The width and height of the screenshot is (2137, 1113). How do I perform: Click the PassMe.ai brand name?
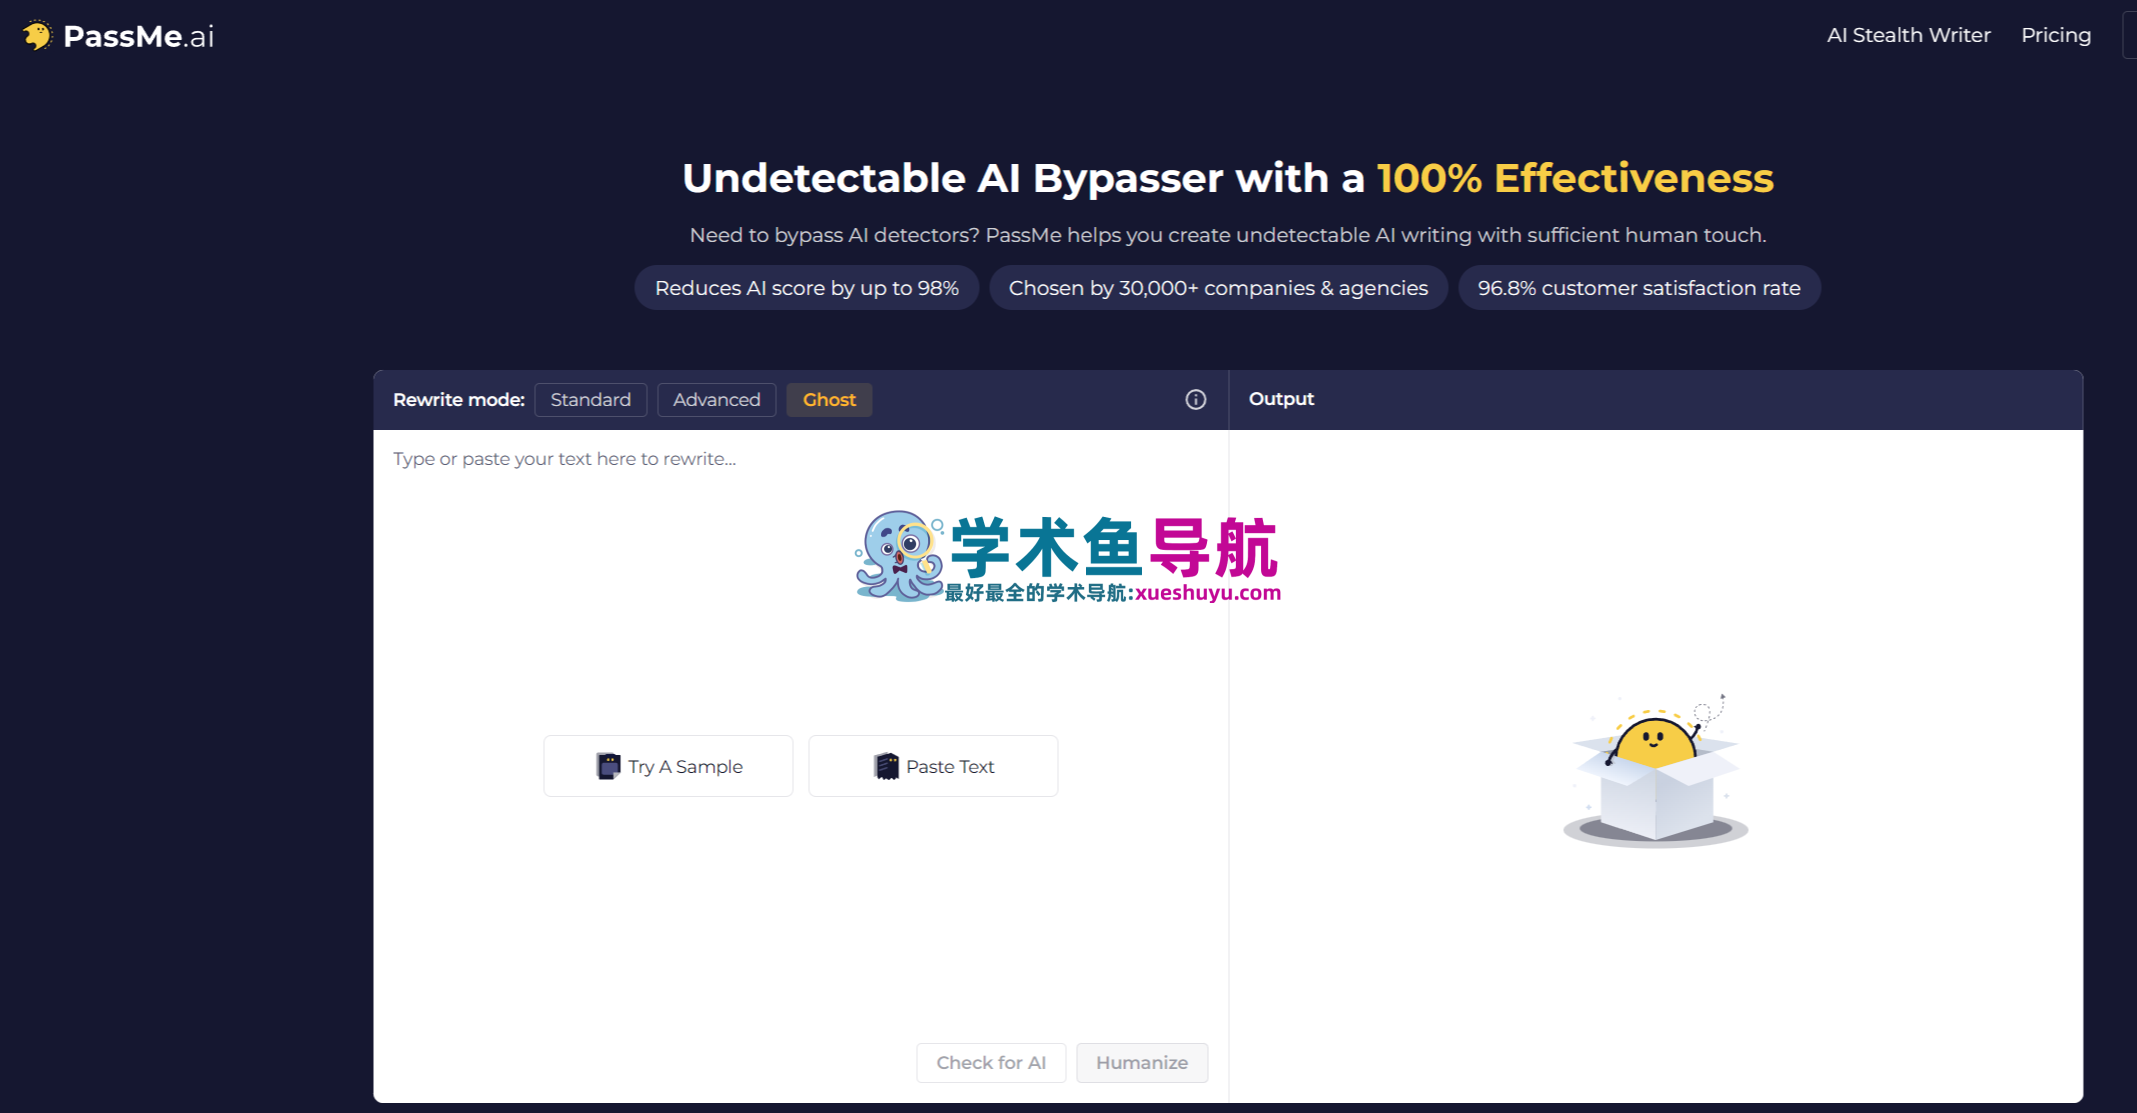pos(138,36)
